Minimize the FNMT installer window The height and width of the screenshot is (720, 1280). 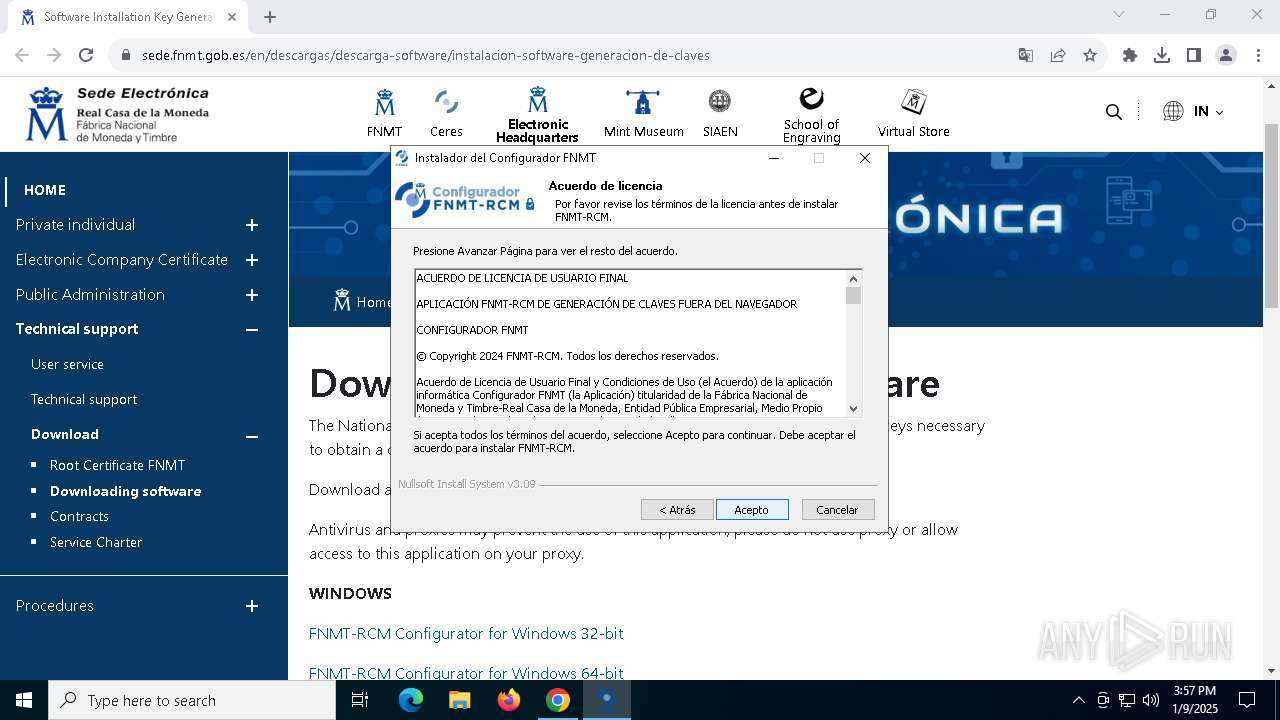click(x=774, y=158)
